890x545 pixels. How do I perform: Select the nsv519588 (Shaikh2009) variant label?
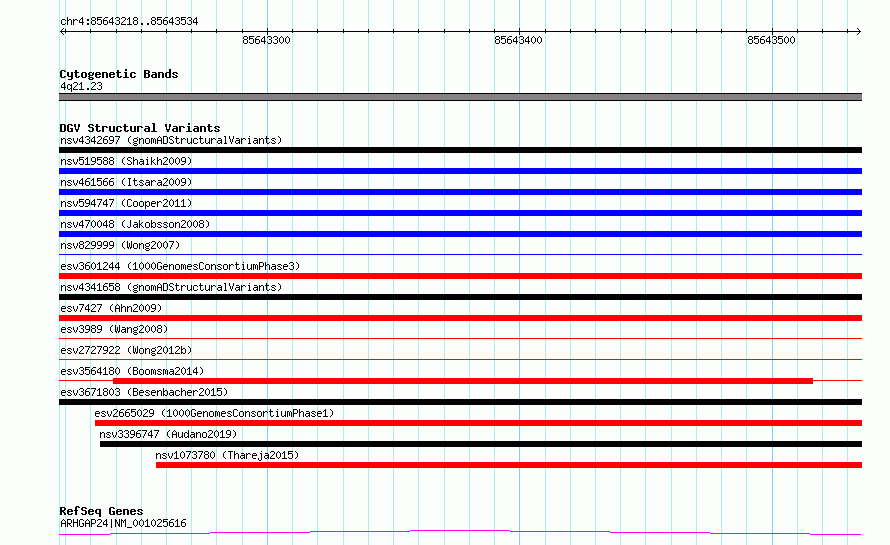point(126,161)
